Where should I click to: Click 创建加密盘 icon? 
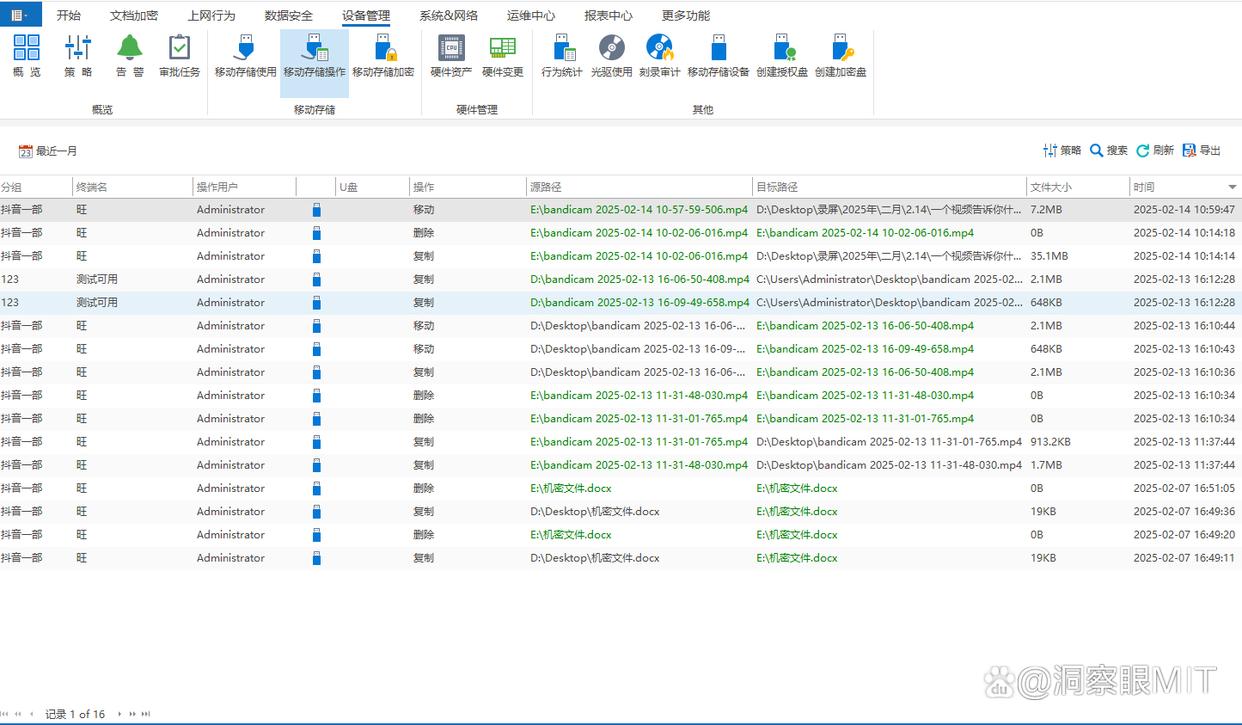pyautogui.click(x=840, y=56)
